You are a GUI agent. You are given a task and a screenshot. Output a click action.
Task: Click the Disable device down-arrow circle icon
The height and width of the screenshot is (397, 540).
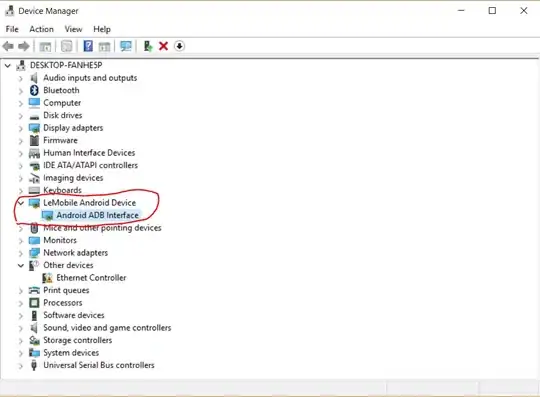click(179, 46)
